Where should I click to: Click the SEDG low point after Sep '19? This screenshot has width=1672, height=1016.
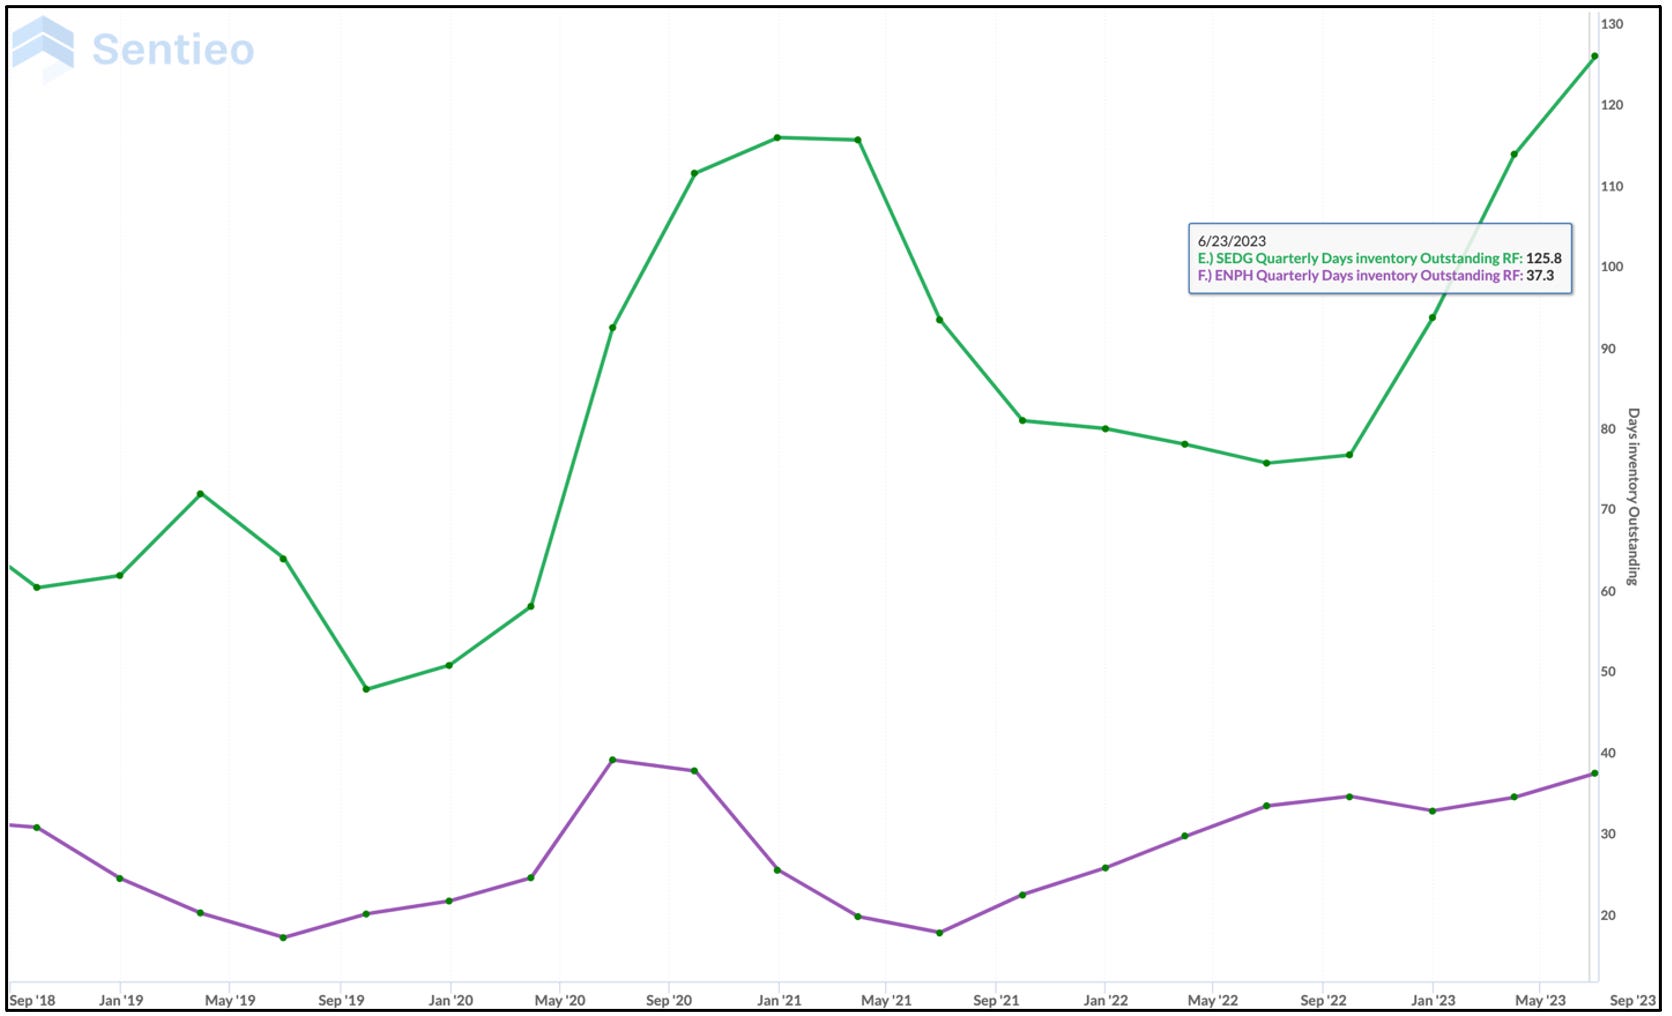[366, 689]
